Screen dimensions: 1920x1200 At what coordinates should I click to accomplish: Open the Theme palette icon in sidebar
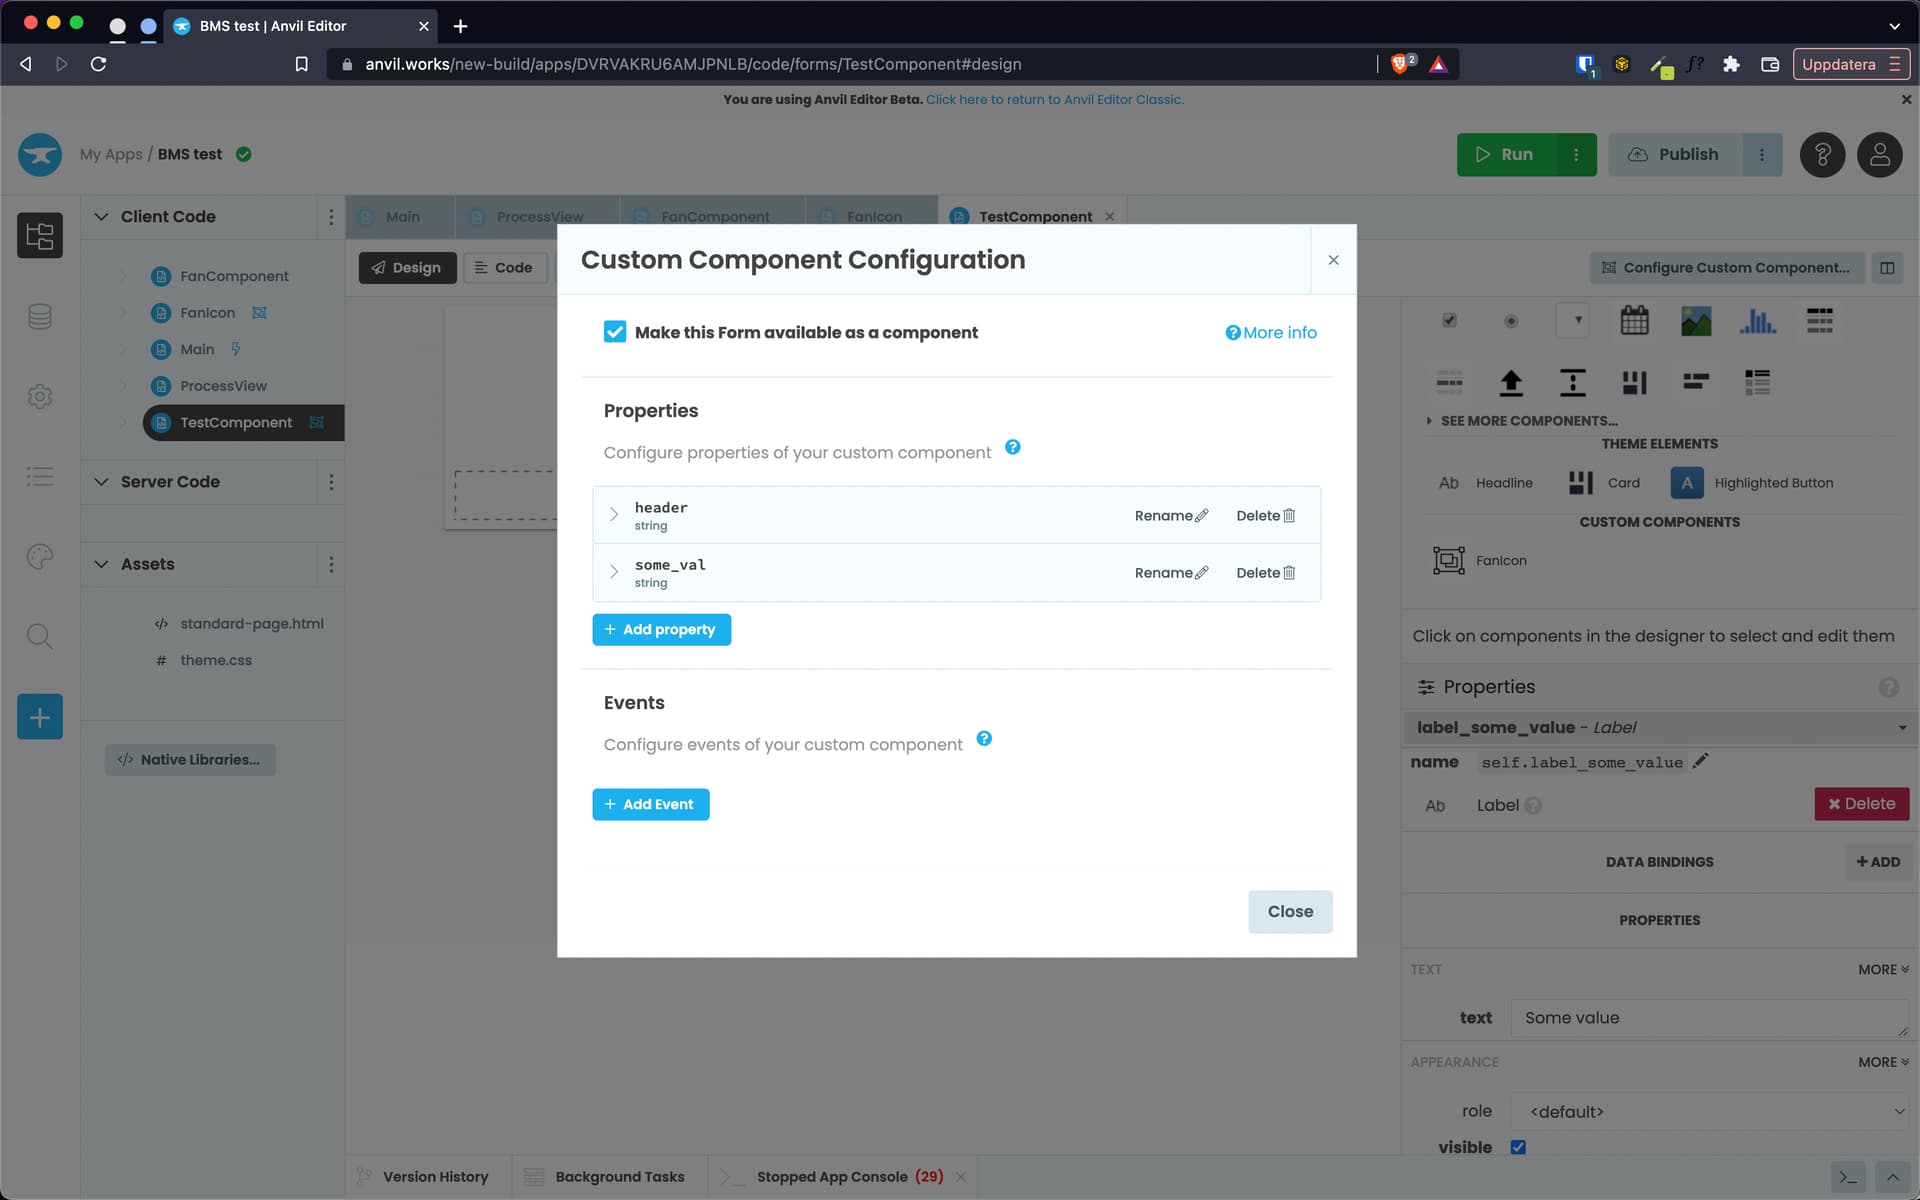pos(40,557)
